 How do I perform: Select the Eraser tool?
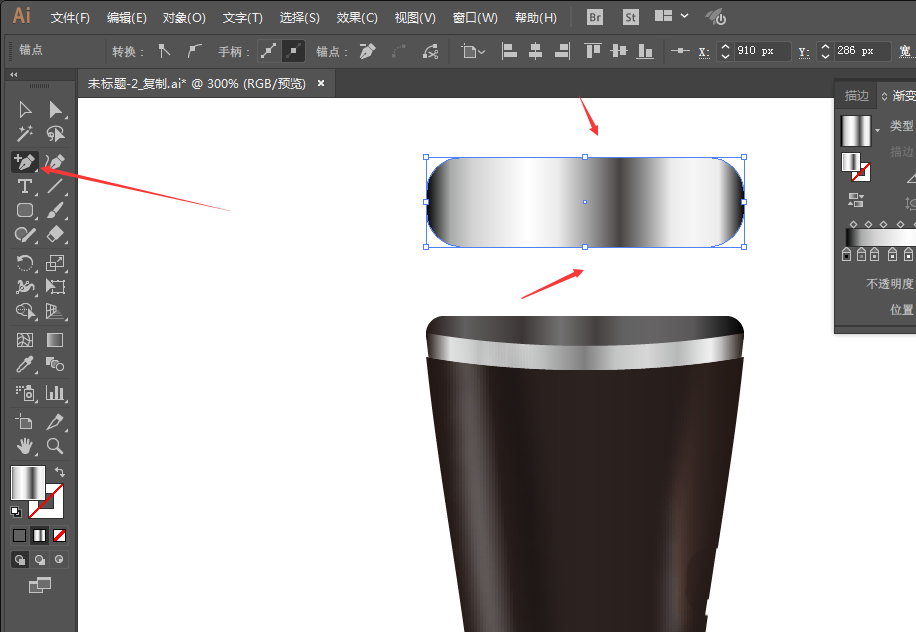point(56,235)
